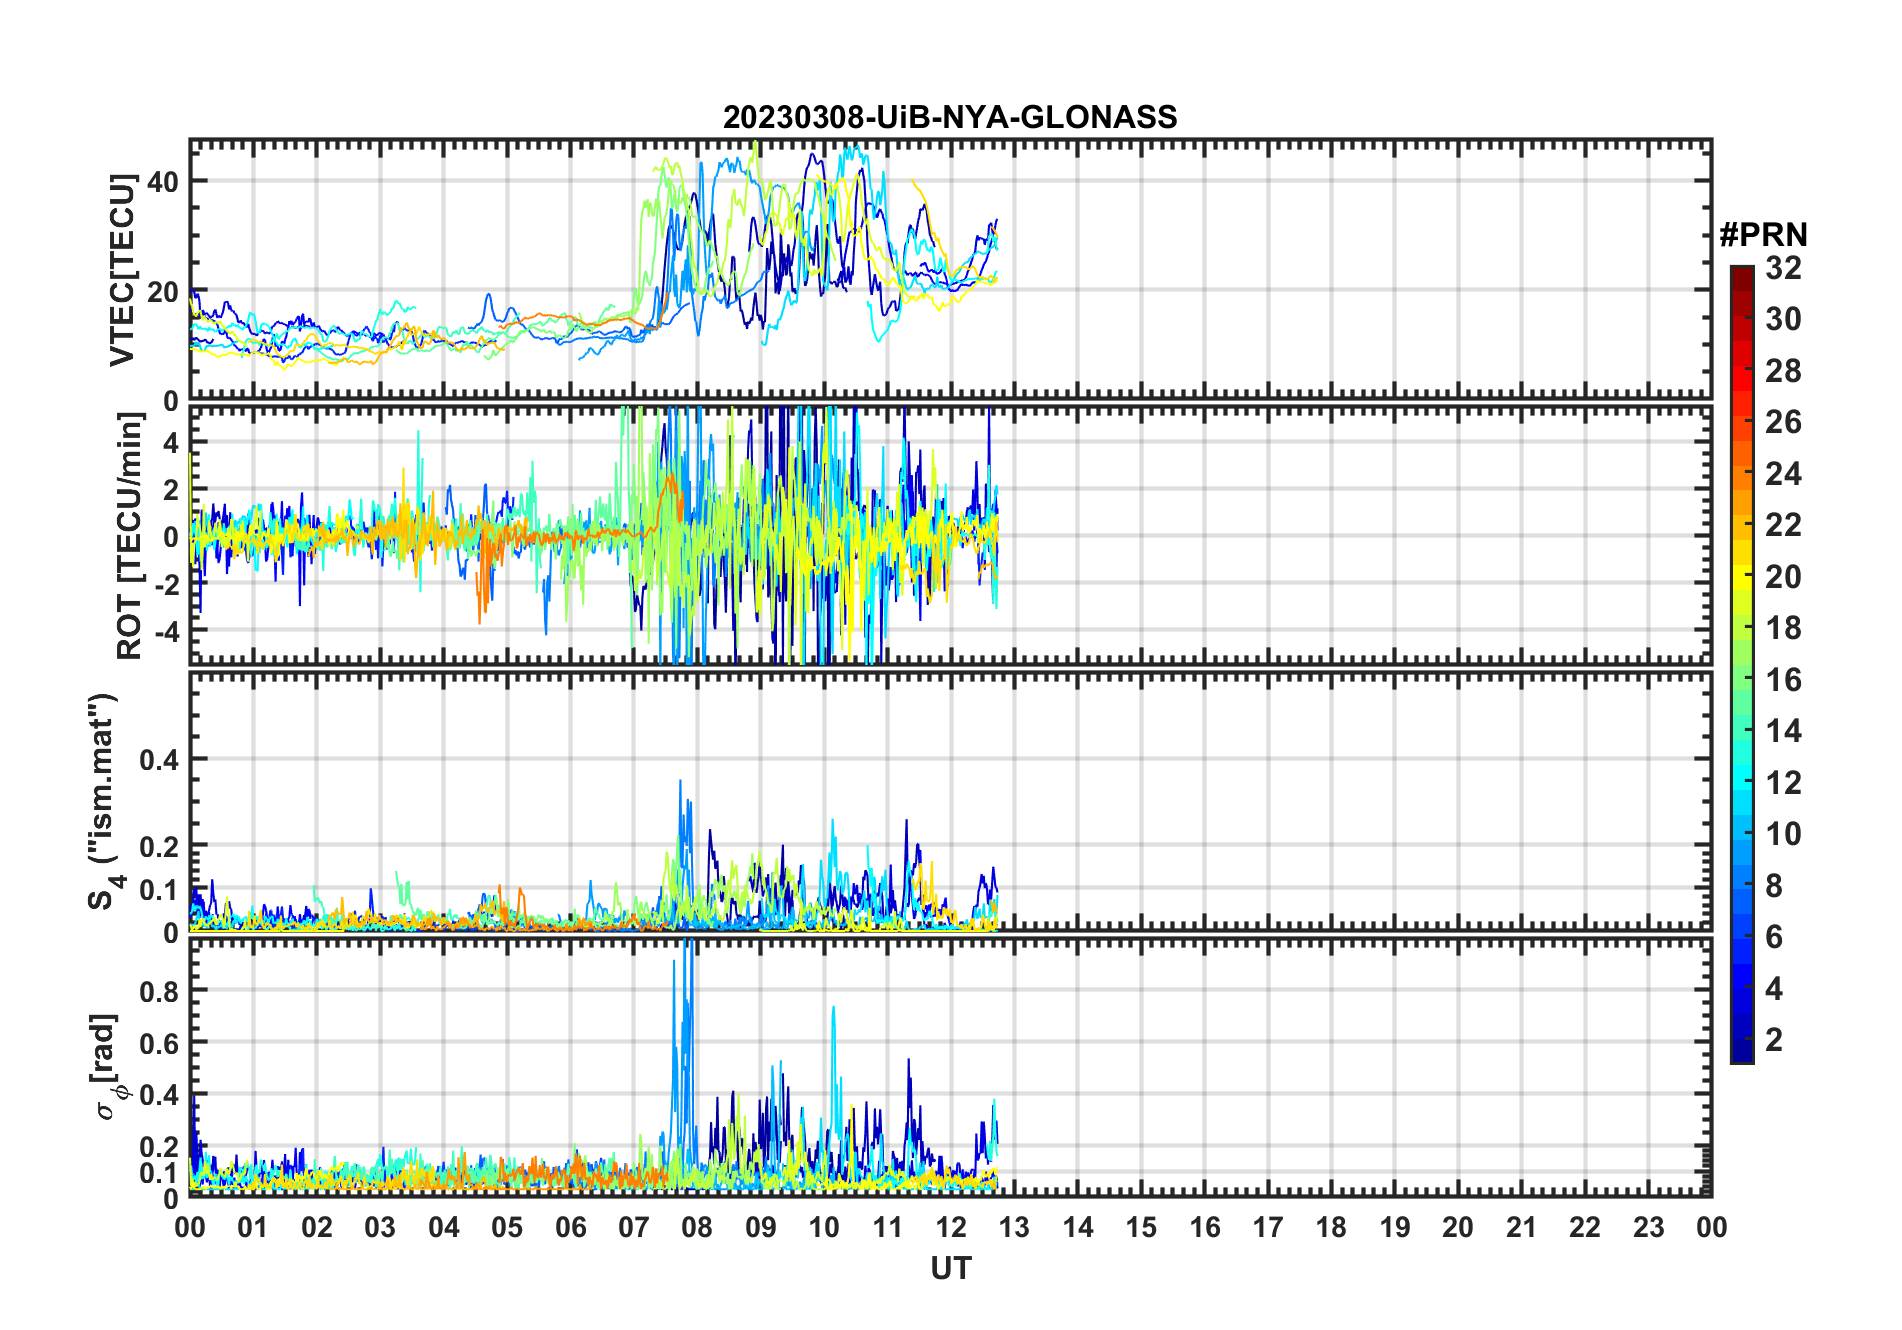Click UT axis tick label 08
Screen dimensions: 1902x1330
click(697, 1227)
